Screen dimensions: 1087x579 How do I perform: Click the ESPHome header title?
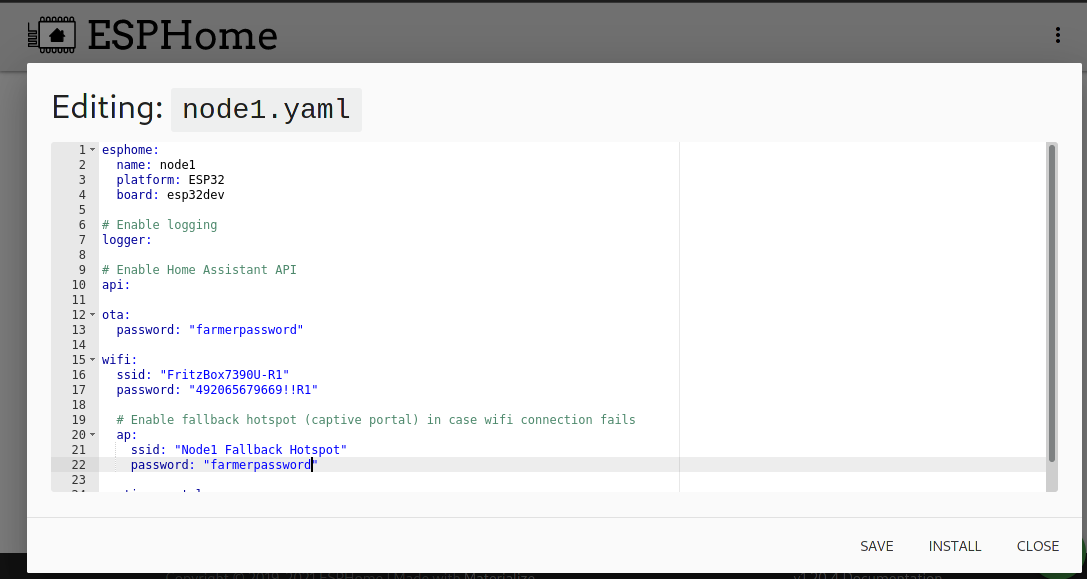click(x=182, y=36)
